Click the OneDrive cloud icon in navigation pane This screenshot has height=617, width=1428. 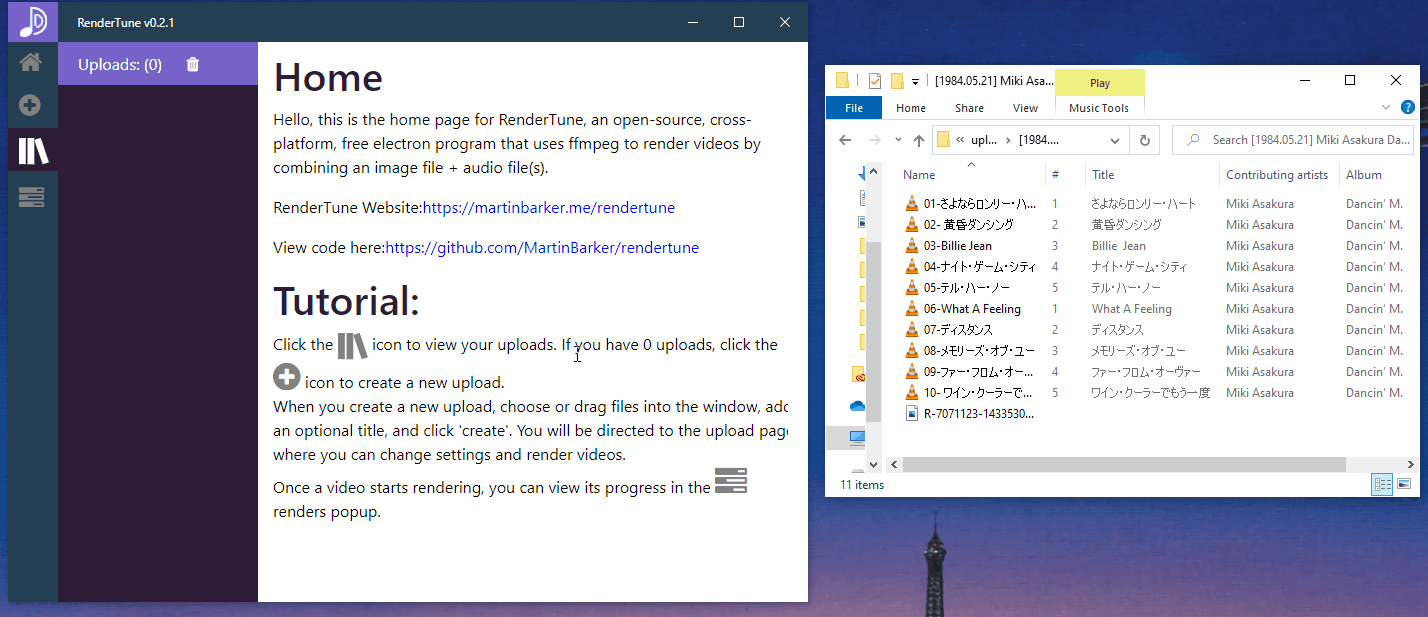pyautogui.click(x=857, y=406)
